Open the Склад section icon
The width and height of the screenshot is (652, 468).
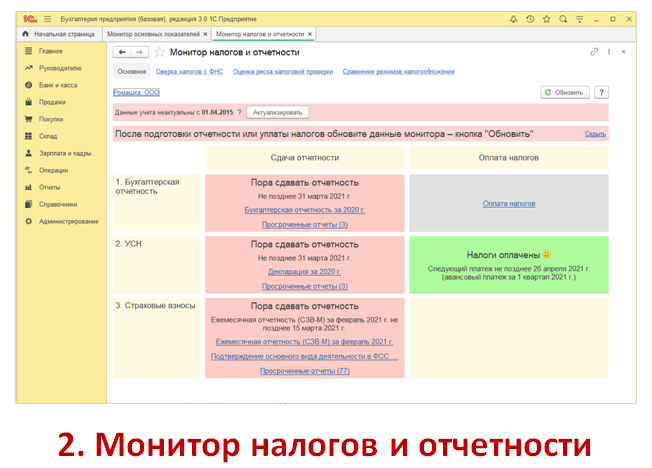coord(28,136)
